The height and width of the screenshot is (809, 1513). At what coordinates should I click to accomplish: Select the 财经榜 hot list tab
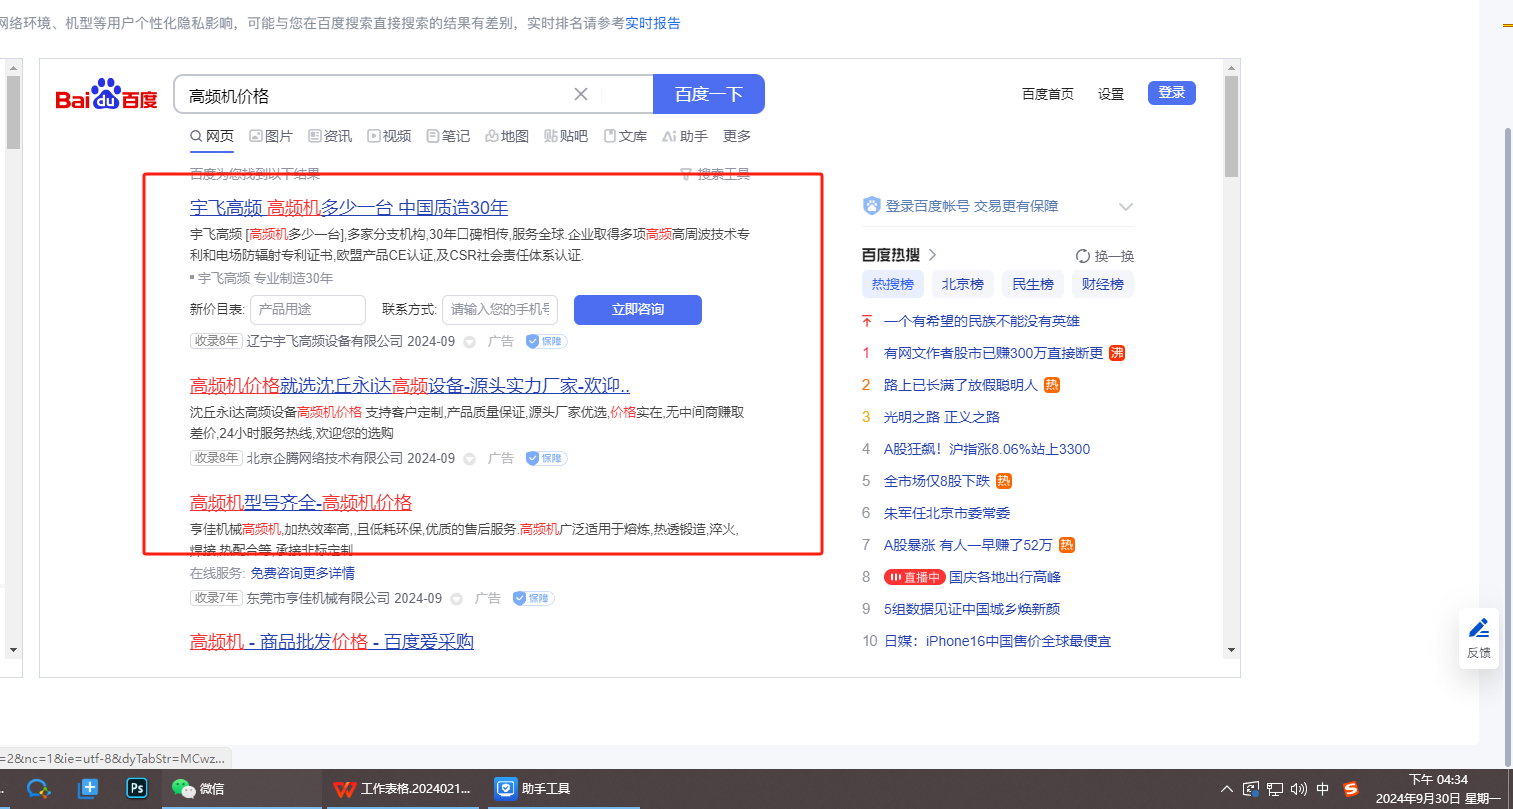pos(1102,284)
